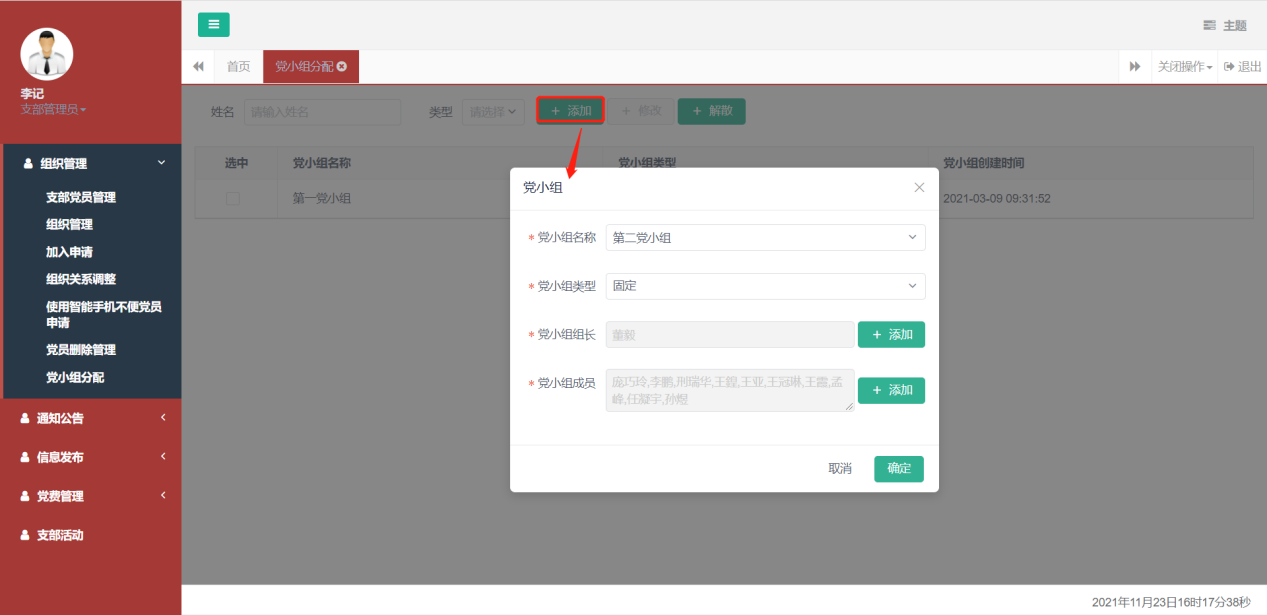
Task: Switch to the 首页 tab
Action: pos(238,67)
